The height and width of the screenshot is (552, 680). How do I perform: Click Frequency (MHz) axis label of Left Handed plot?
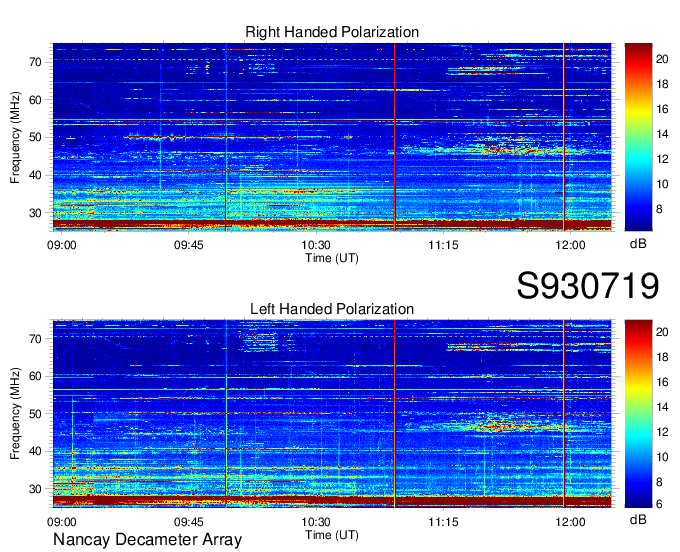pos(15,414)
